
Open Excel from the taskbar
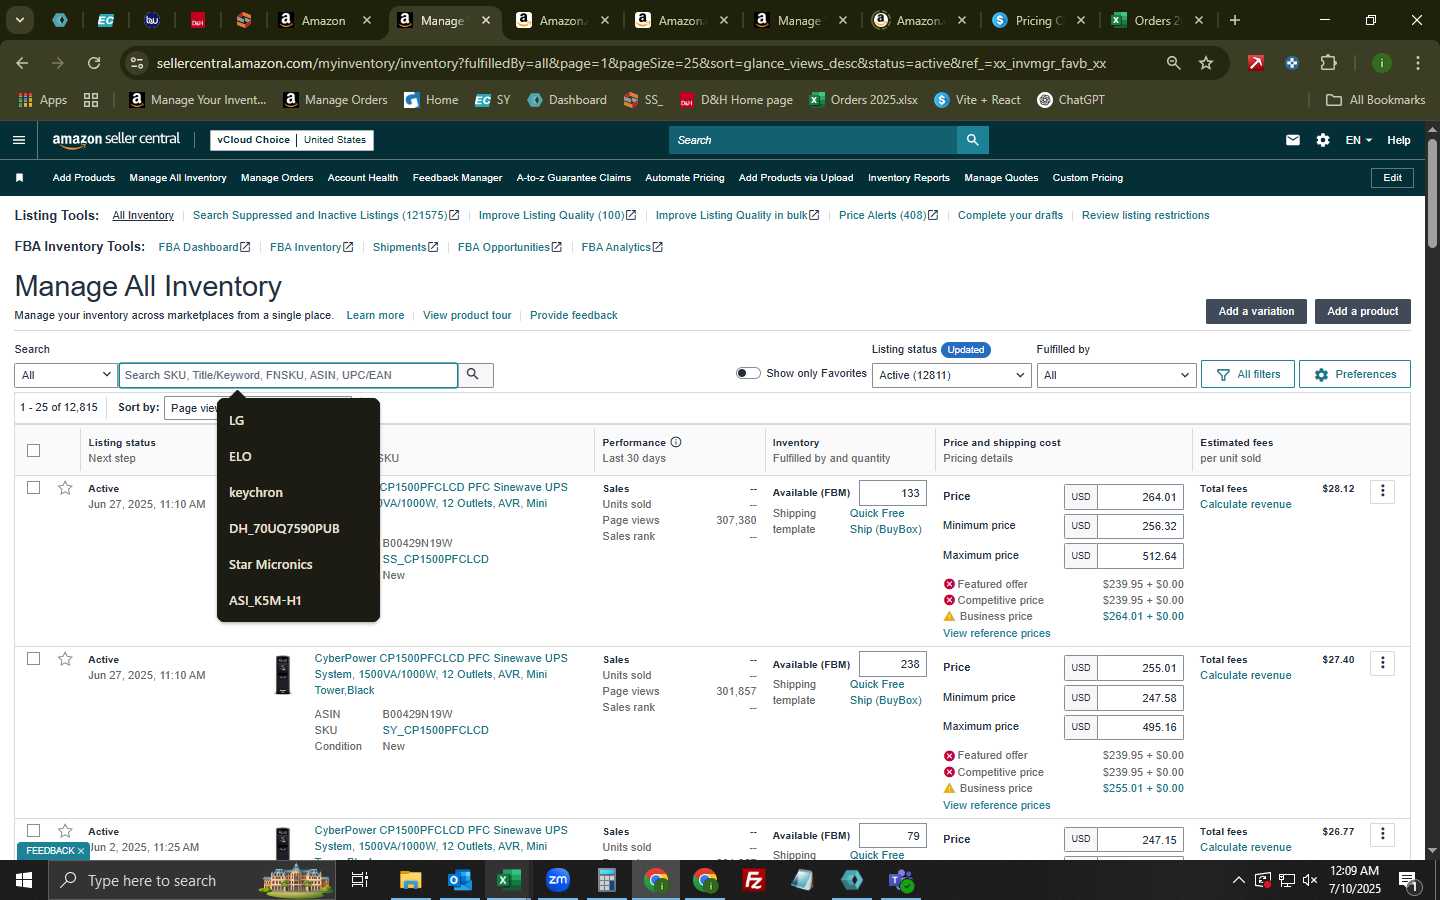tap(508, 880)
